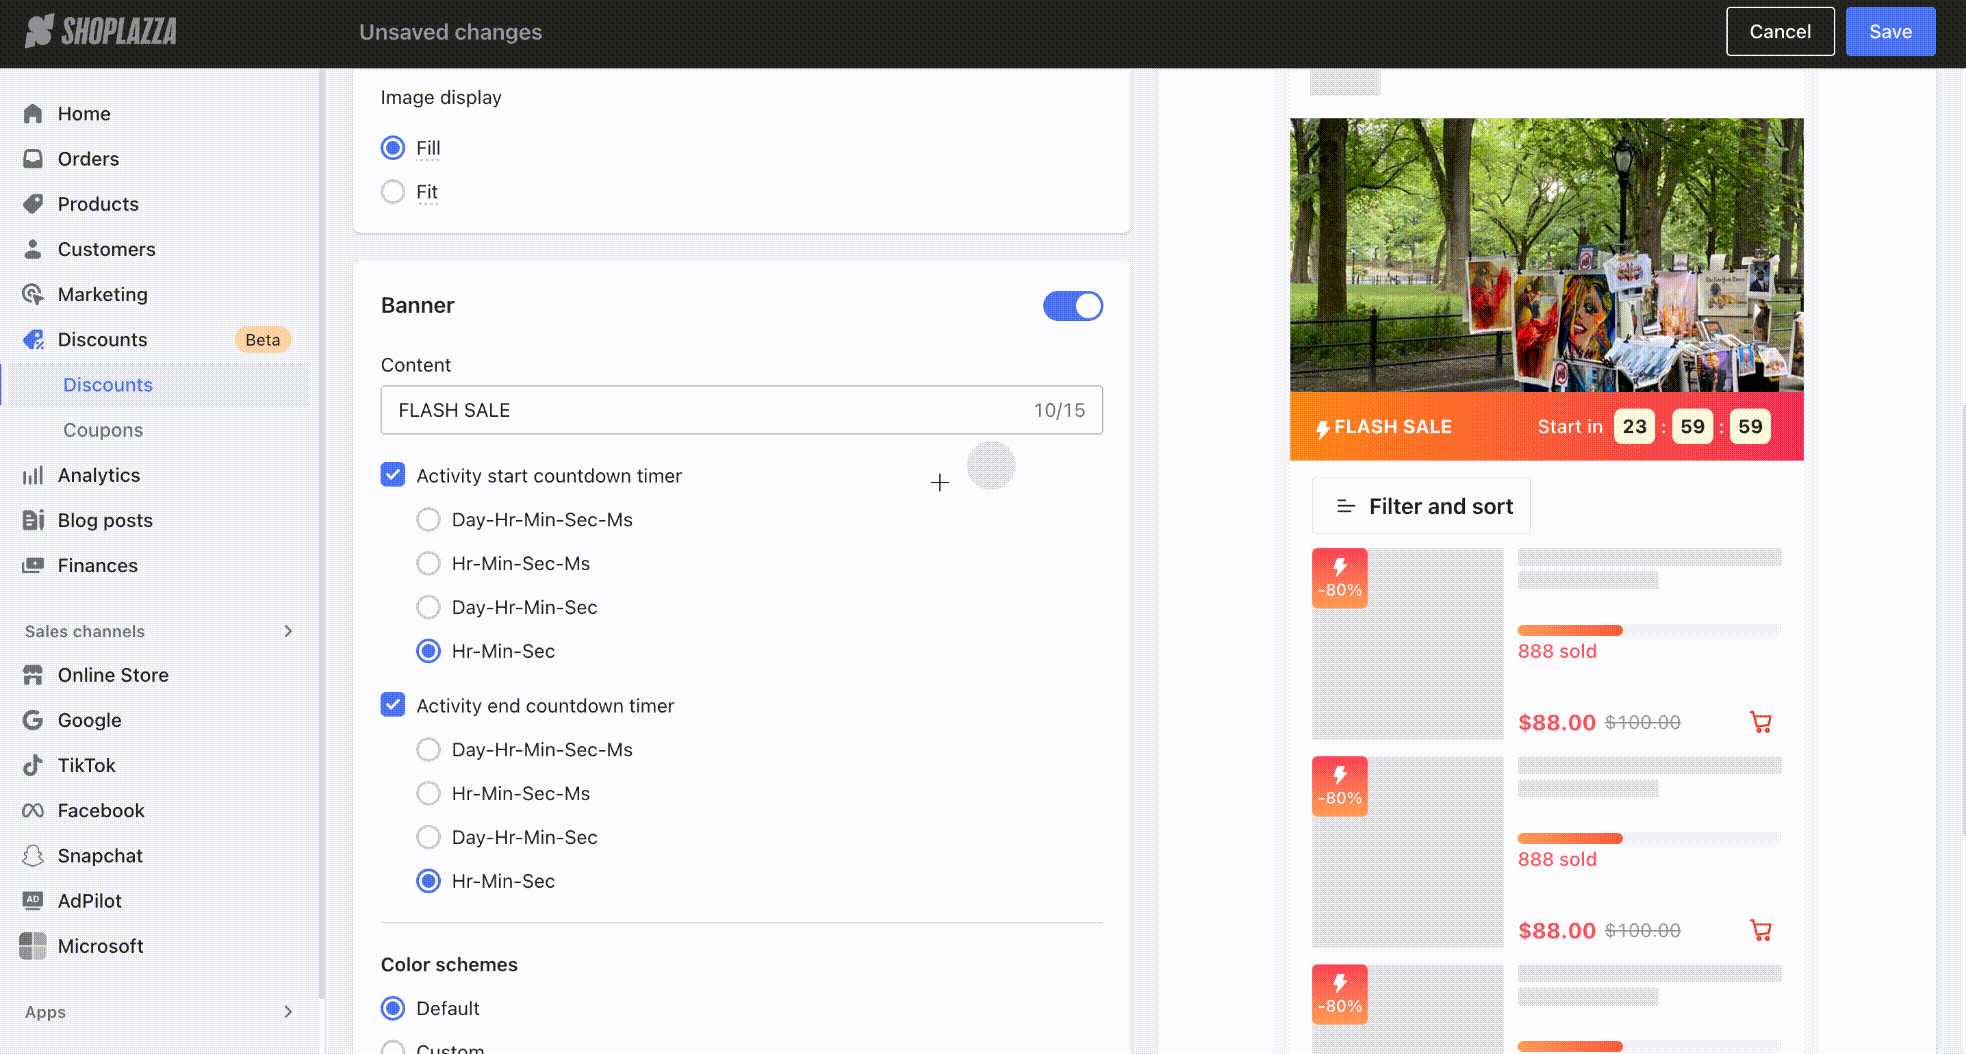Open Analytics via bar chart icon
1966x1054 pixels.
(33, 475)
